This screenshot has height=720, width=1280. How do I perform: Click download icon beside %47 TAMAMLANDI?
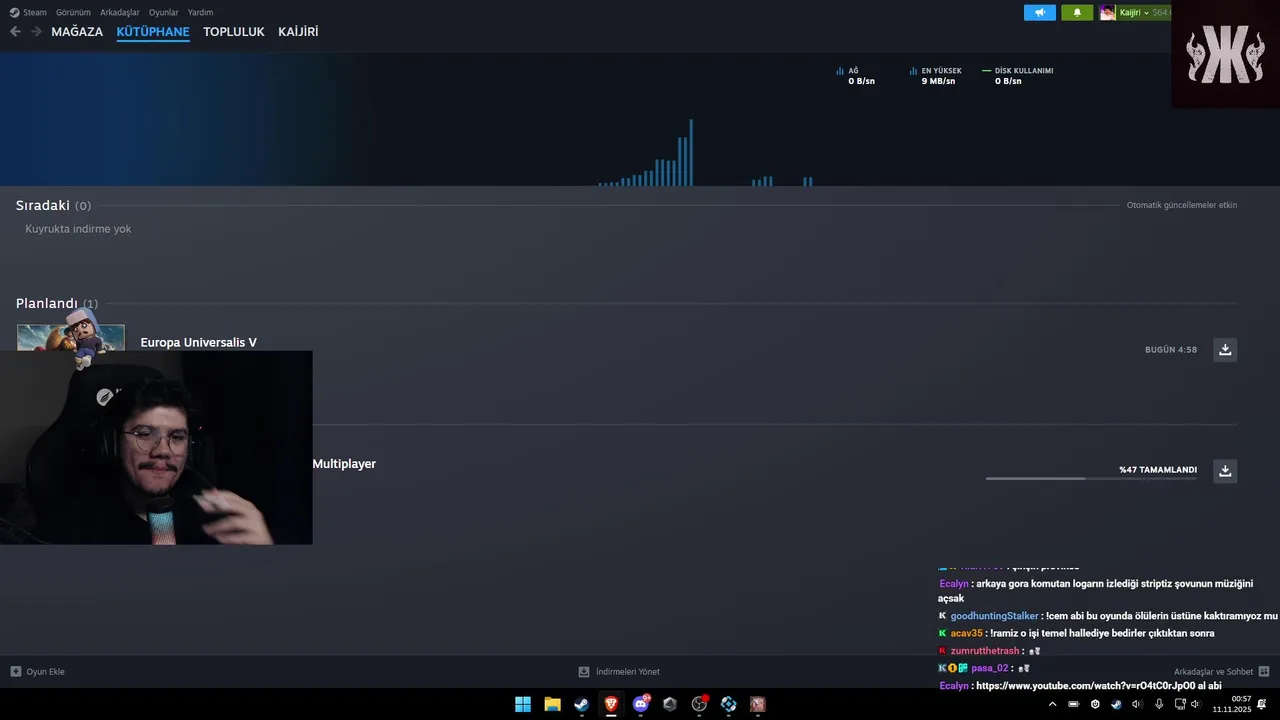click(1225, 471)
